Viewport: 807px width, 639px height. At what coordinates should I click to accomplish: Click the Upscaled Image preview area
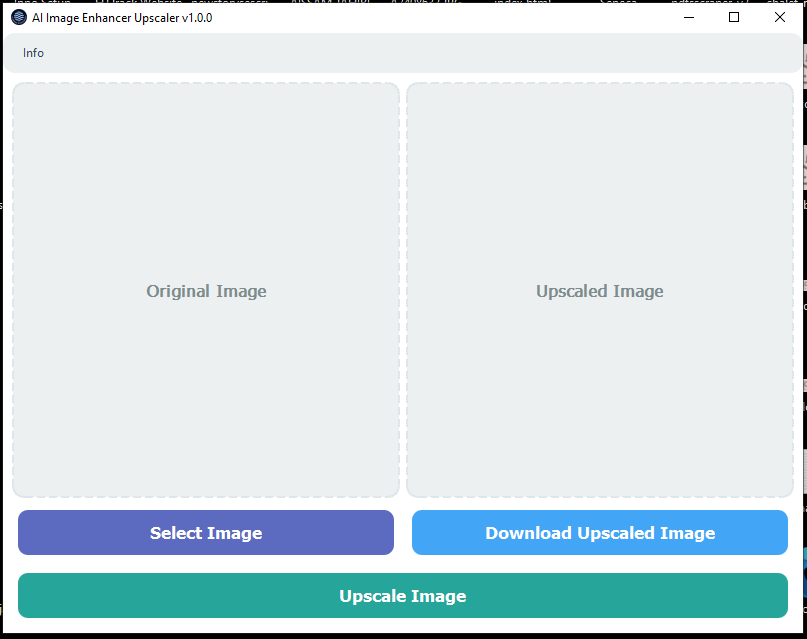click(x=600, y=290)
